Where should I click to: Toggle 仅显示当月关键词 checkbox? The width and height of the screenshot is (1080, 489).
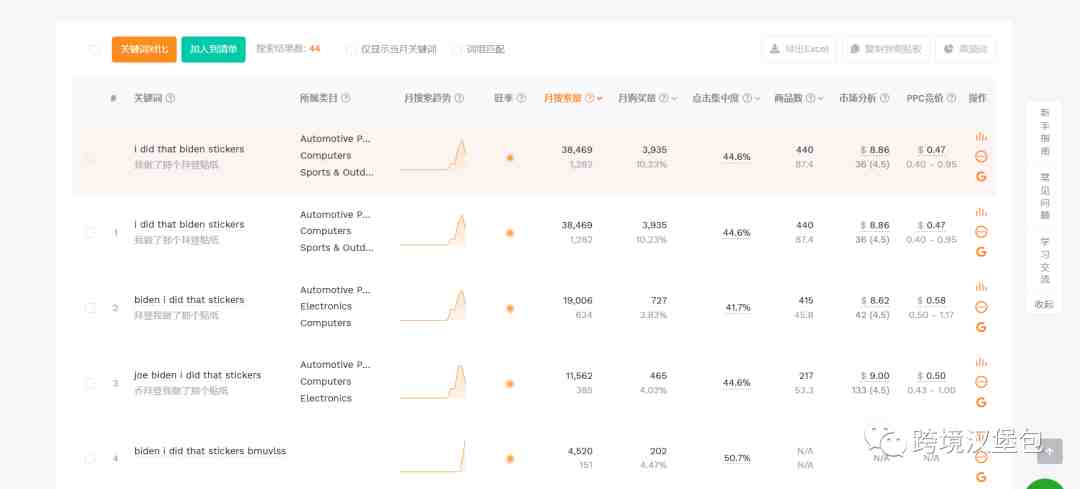click(x=349, y=50)
